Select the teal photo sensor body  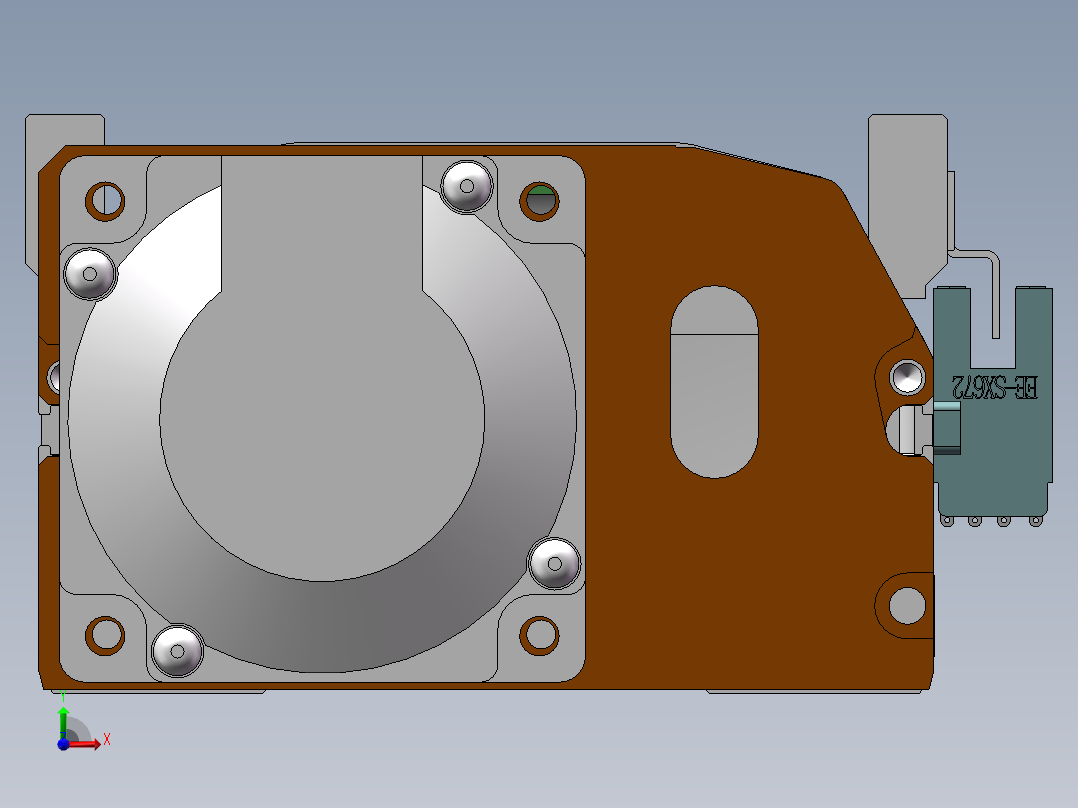pos(993,404)
